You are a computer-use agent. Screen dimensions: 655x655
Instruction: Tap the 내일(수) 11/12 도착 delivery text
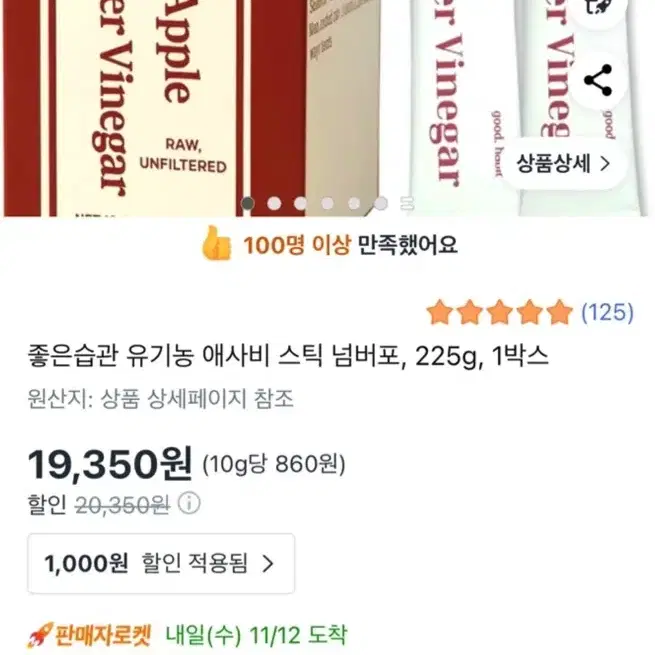[x=256, y=635]
